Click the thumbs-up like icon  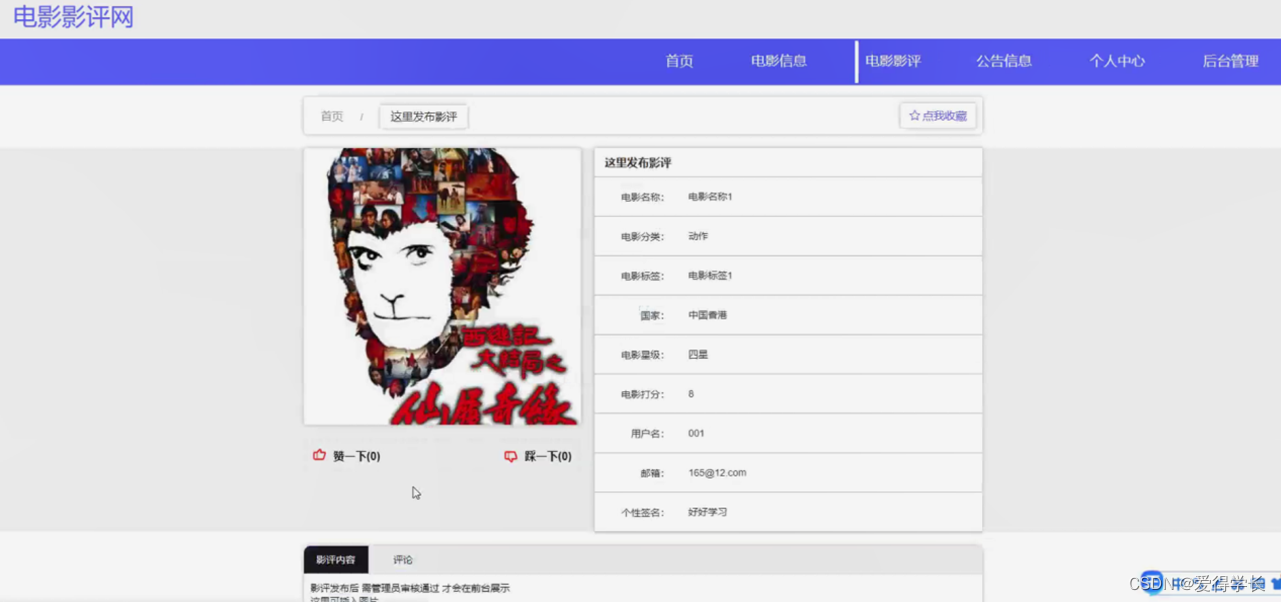[x=319, y=455]
